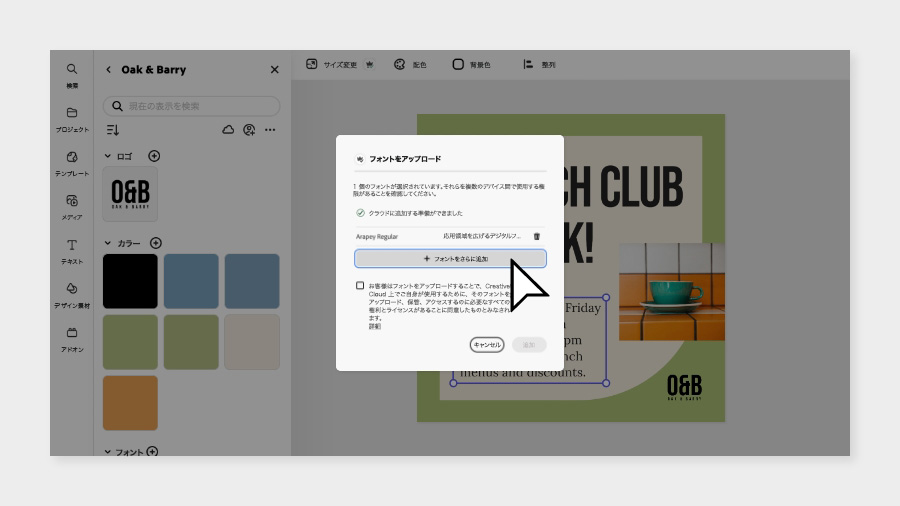Viewport: 900px width, 506px height.
Task: Open the アドオン panel in sidebar
Action: [x=72, y=339]
